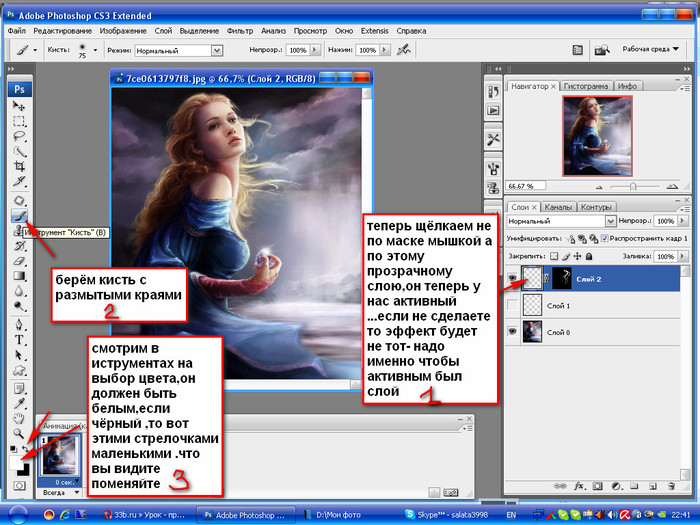700x525 pixels.
Task: Open the Рабочая среда workspace dropdown
Action: (x=651, y=49)
